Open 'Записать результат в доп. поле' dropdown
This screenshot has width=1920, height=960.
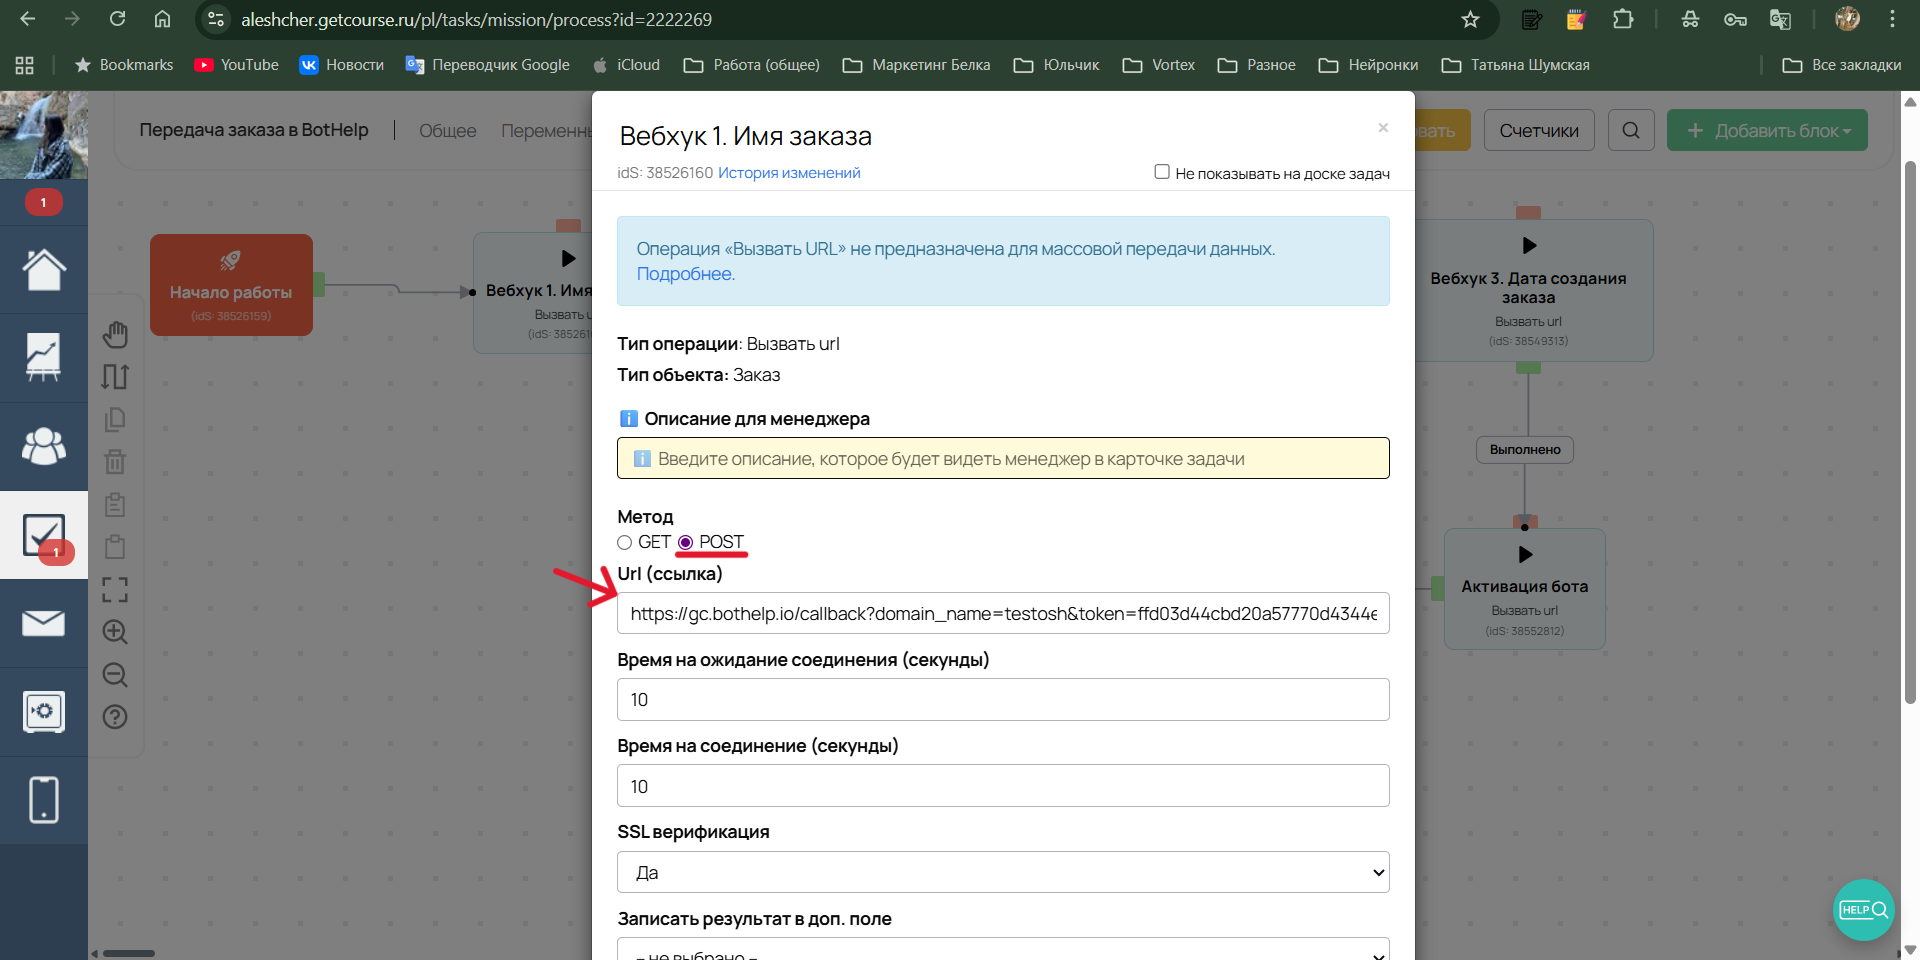point(1002,952)
